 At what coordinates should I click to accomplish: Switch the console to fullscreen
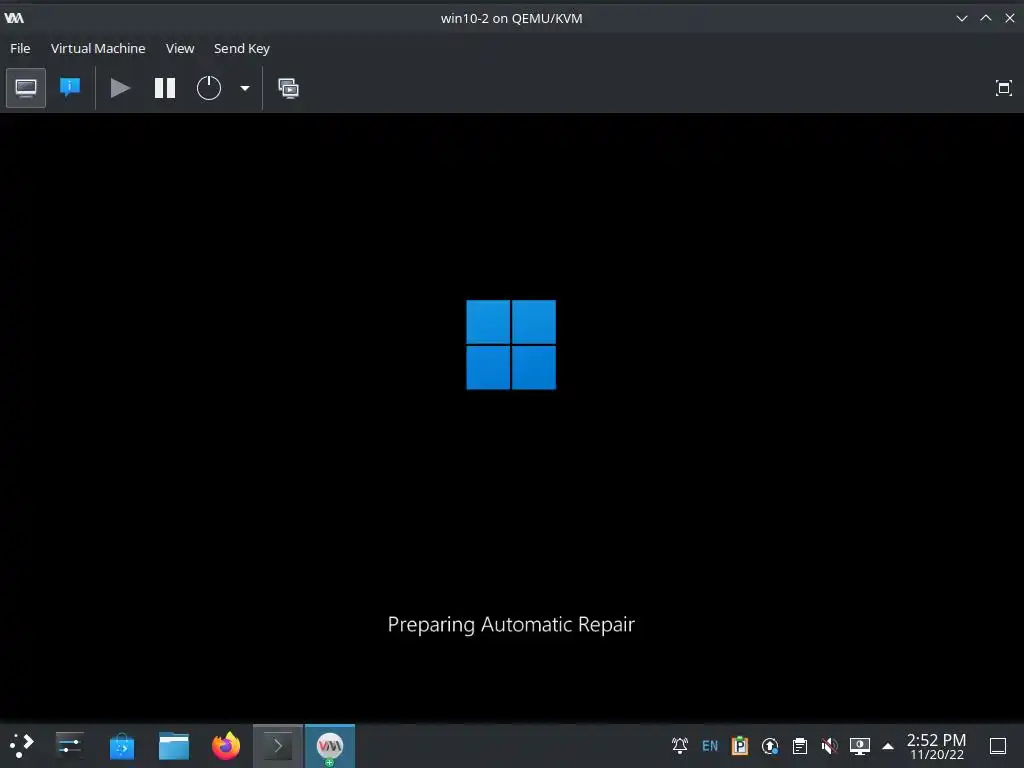1004,88
